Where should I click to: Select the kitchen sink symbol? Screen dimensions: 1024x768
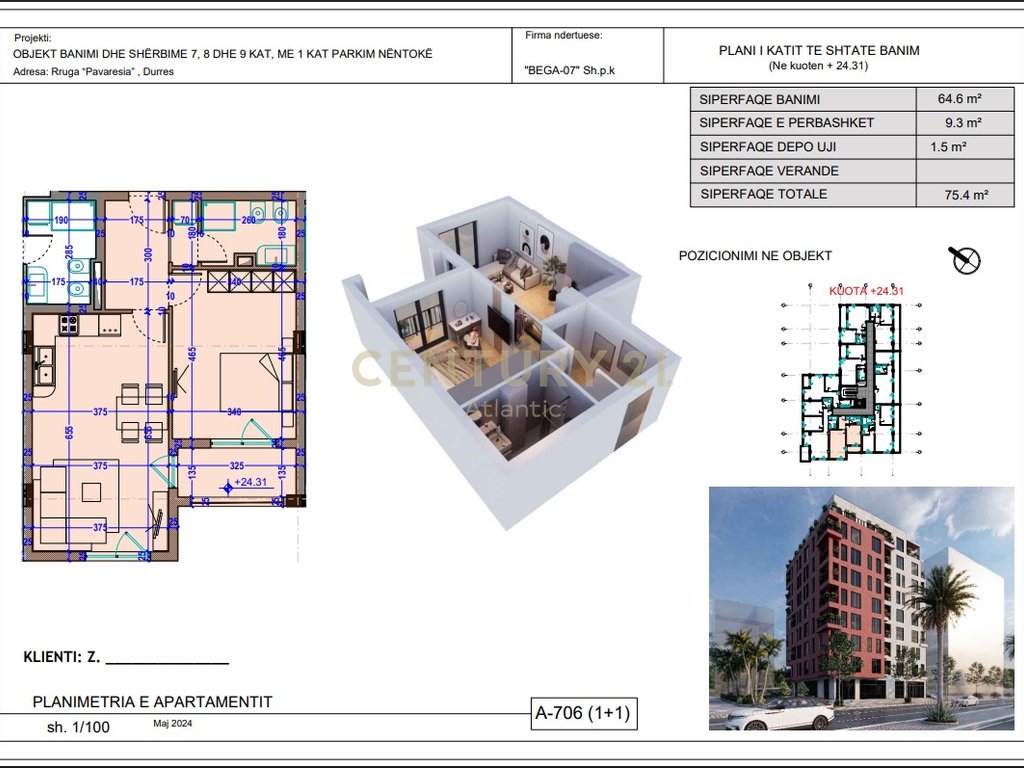coord(42,365)
